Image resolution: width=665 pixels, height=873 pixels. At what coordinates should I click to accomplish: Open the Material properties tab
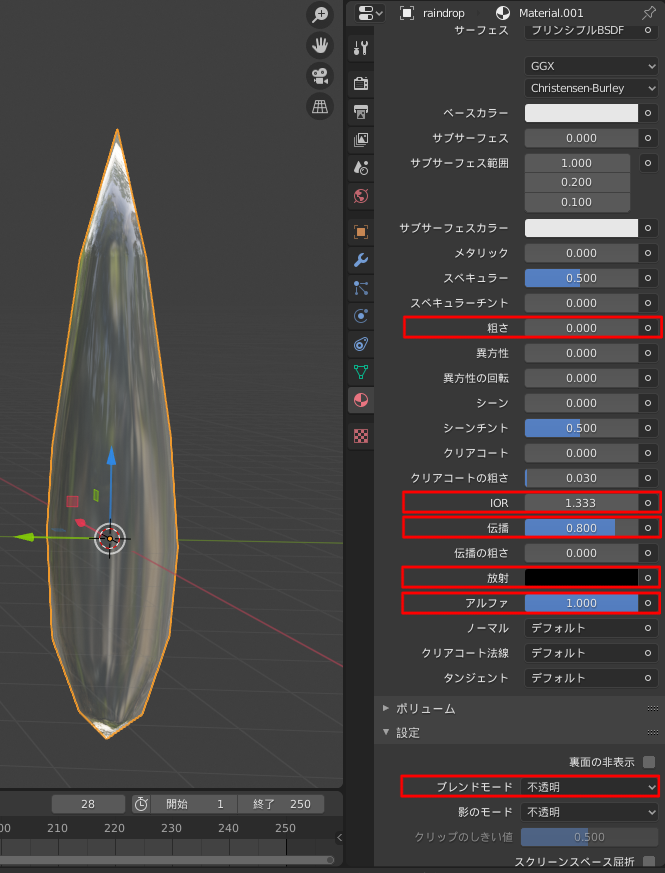[361, 400]
